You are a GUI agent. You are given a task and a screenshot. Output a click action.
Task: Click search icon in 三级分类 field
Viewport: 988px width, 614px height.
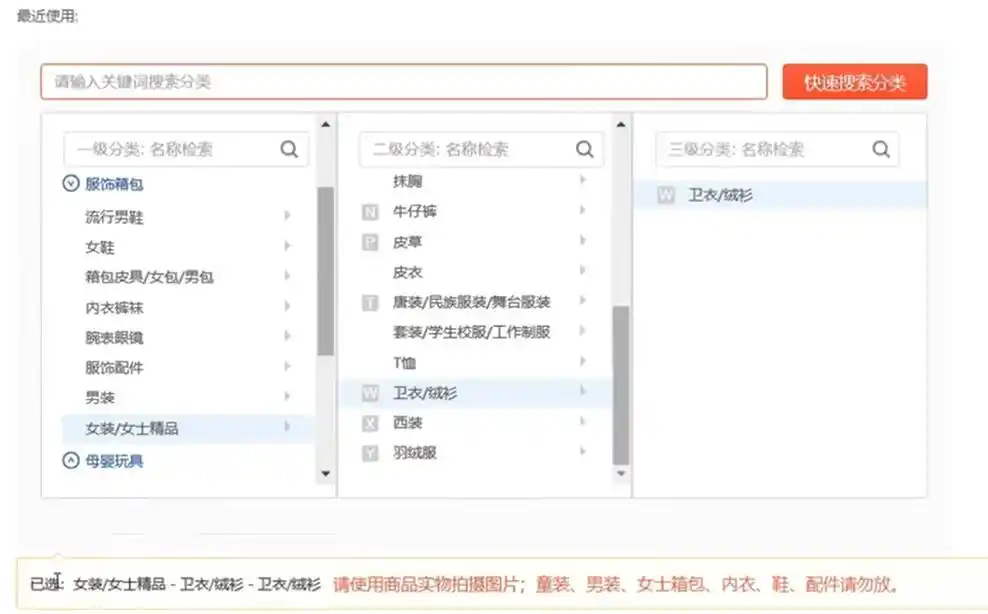(881, 150)
